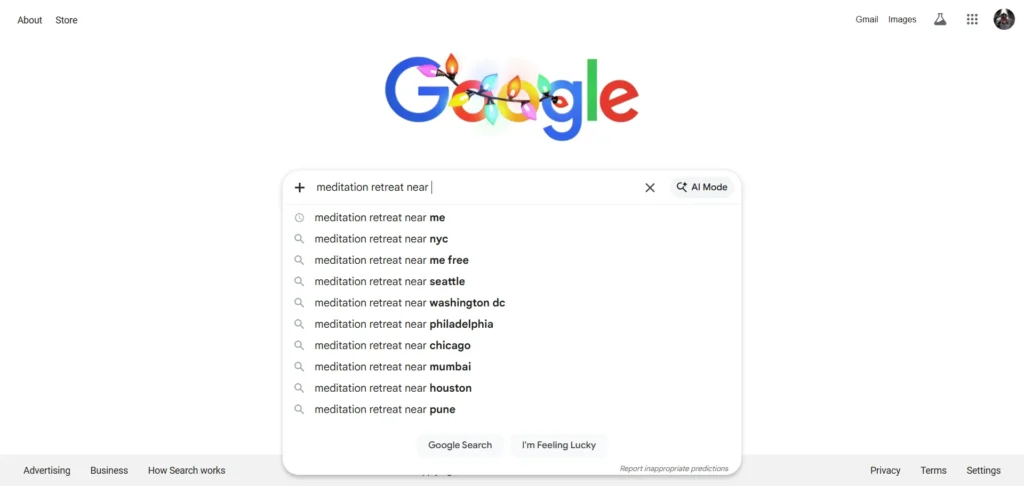Click the plus icon in search box
Image resolution: width=1024 pixels, height=486 pixels.
299,187
